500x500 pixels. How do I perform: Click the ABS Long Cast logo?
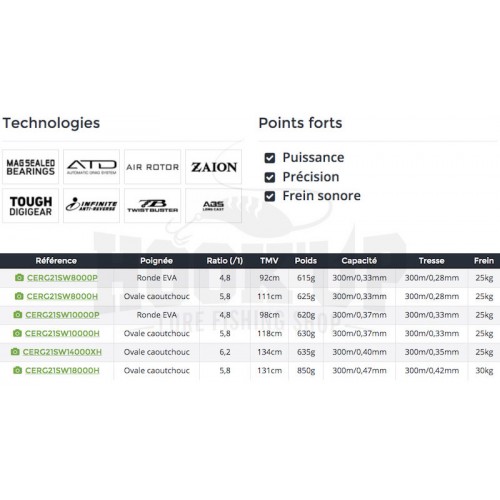tap(214, 206)
